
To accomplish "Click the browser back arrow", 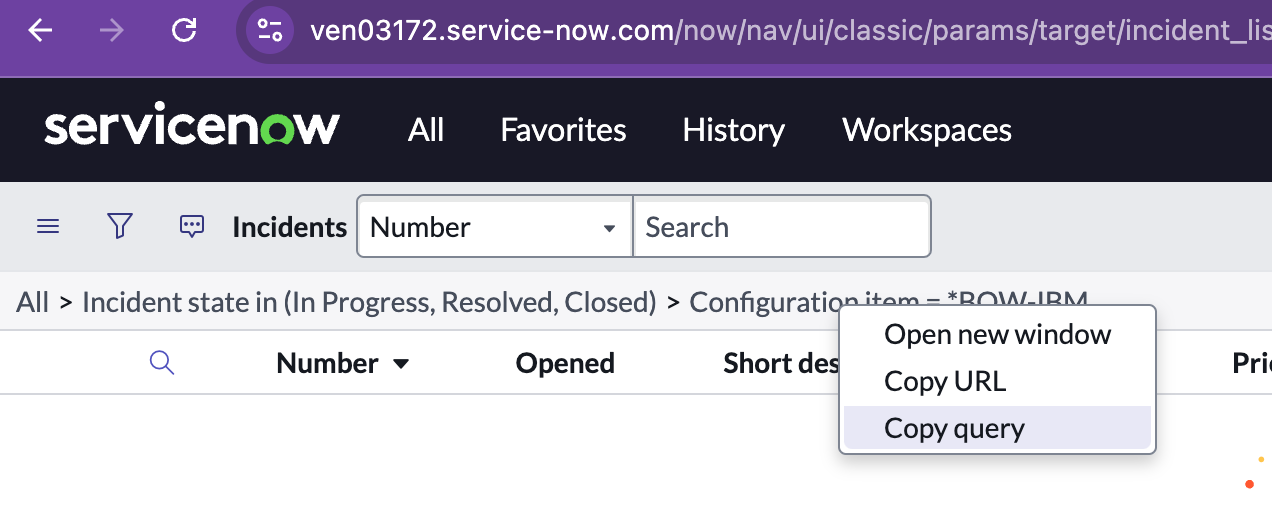I will [40, 30].
